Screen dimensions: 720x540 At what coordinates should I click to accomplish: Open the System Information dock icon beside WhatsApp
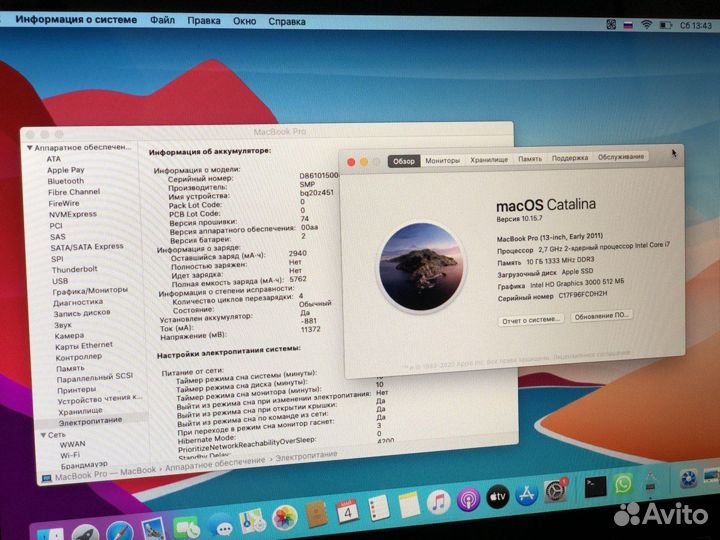point(650,482)
